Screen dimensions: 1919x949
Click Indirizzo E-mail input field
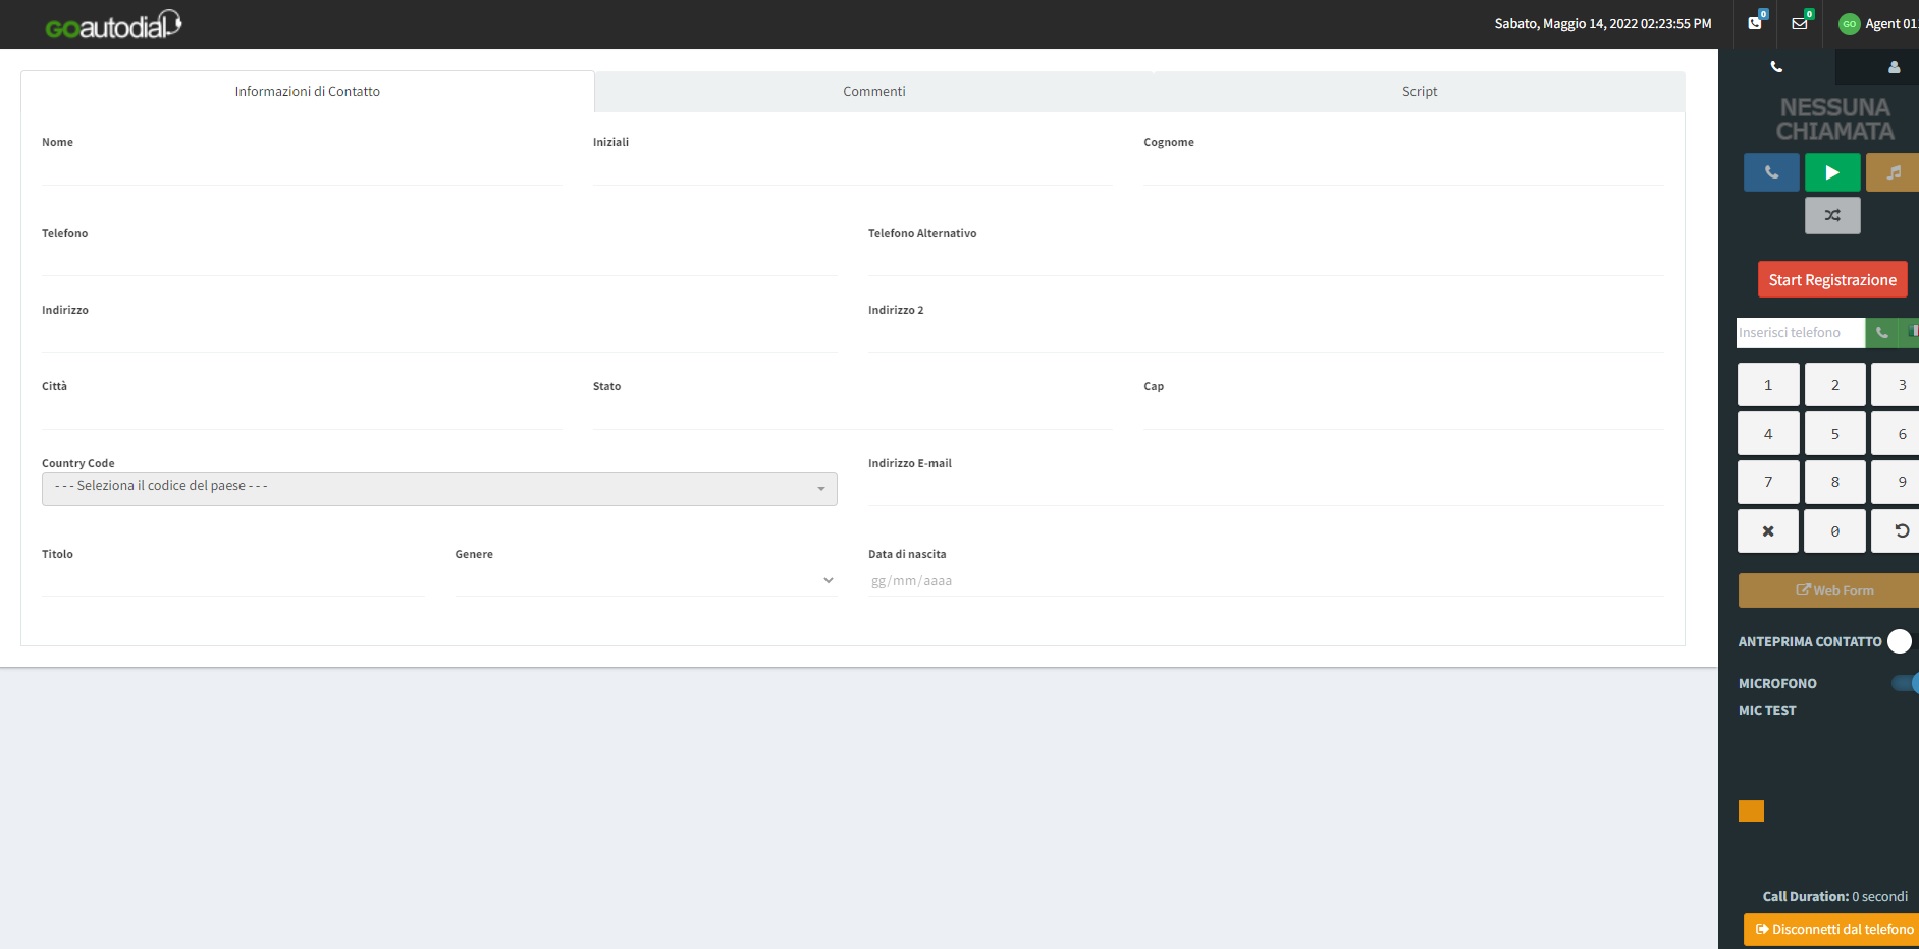(x=1265, y=491)
